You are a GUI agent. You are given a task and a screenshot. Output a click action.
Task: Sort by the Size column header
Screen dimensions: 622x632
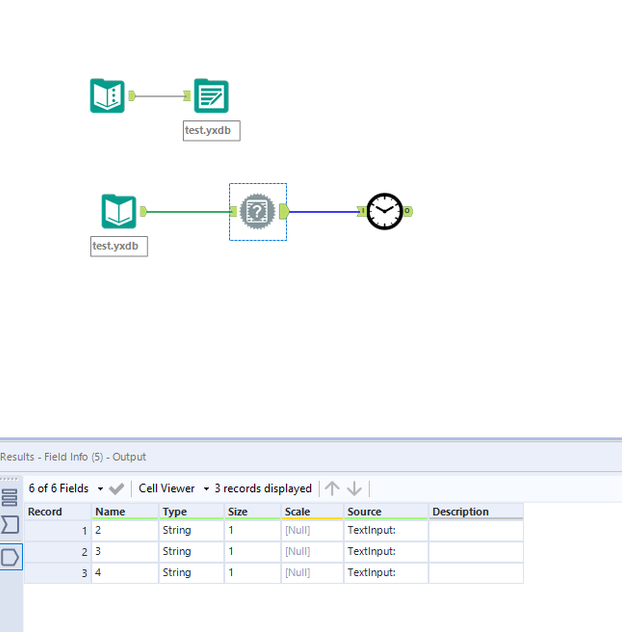tap(252, 511)
